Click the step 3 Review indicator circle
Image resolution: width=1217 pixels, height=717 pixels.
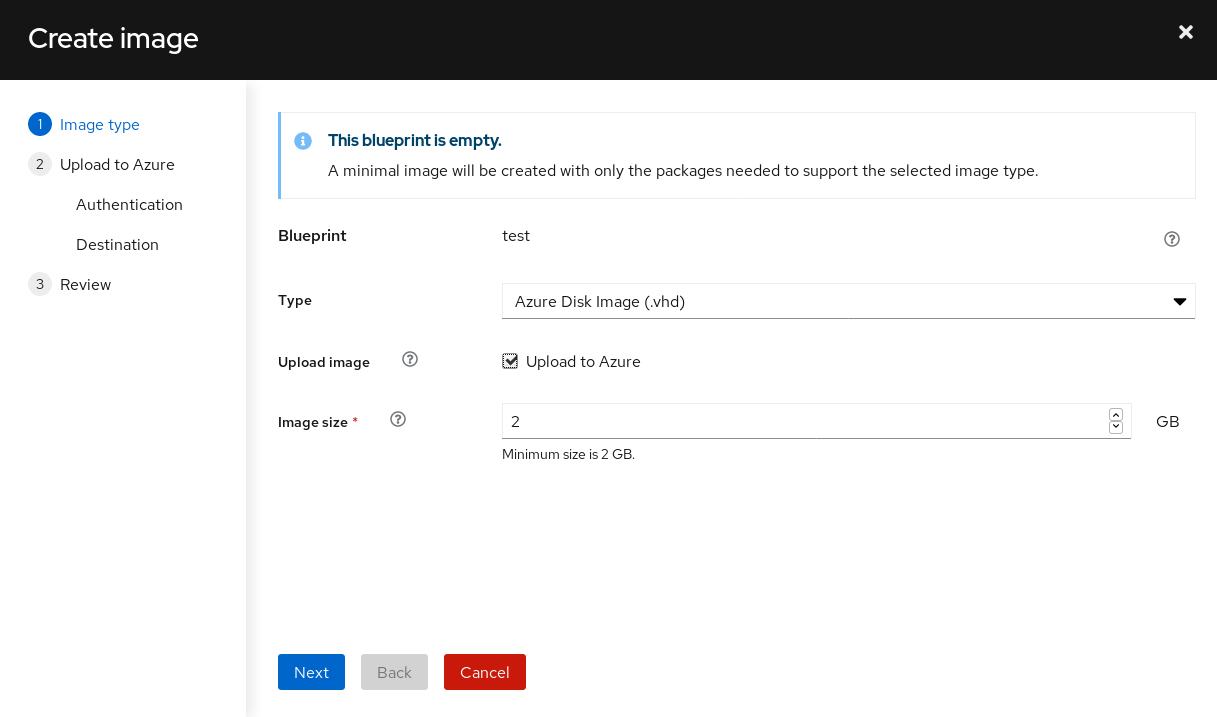click(x=40, y=284)
